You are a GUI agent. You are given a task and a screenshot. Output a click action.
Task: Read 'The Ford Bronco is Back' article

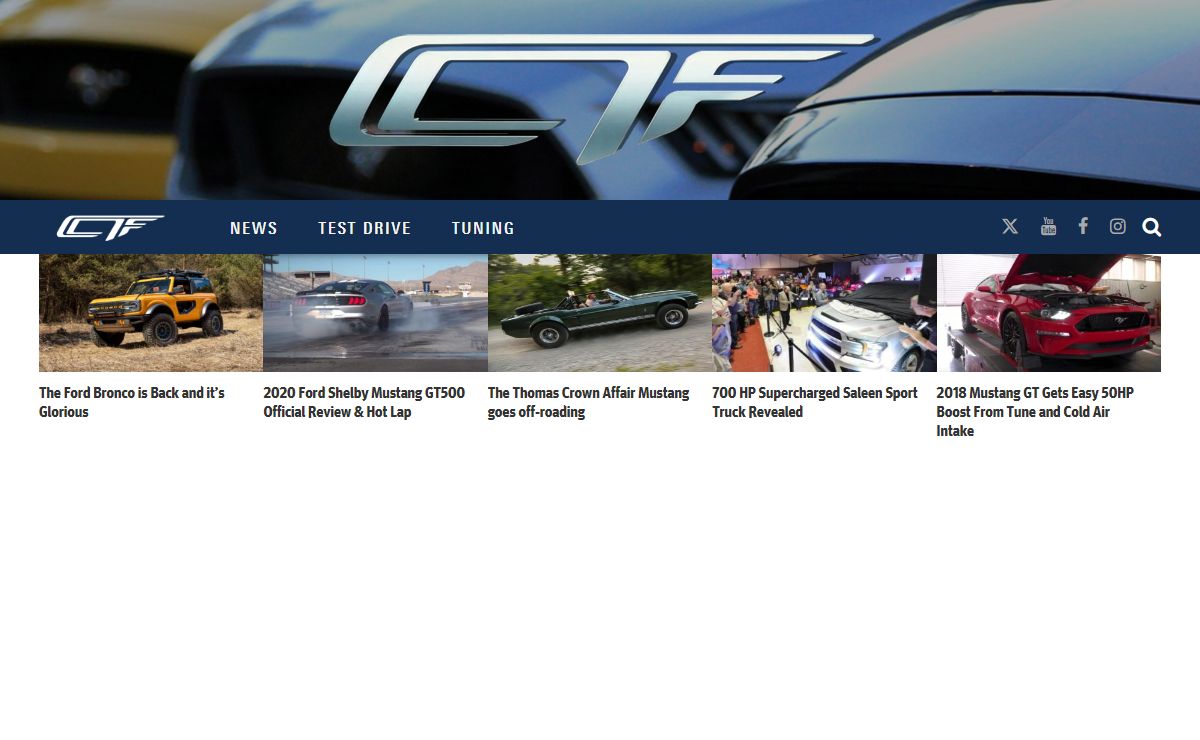click(x=132, y=402)
